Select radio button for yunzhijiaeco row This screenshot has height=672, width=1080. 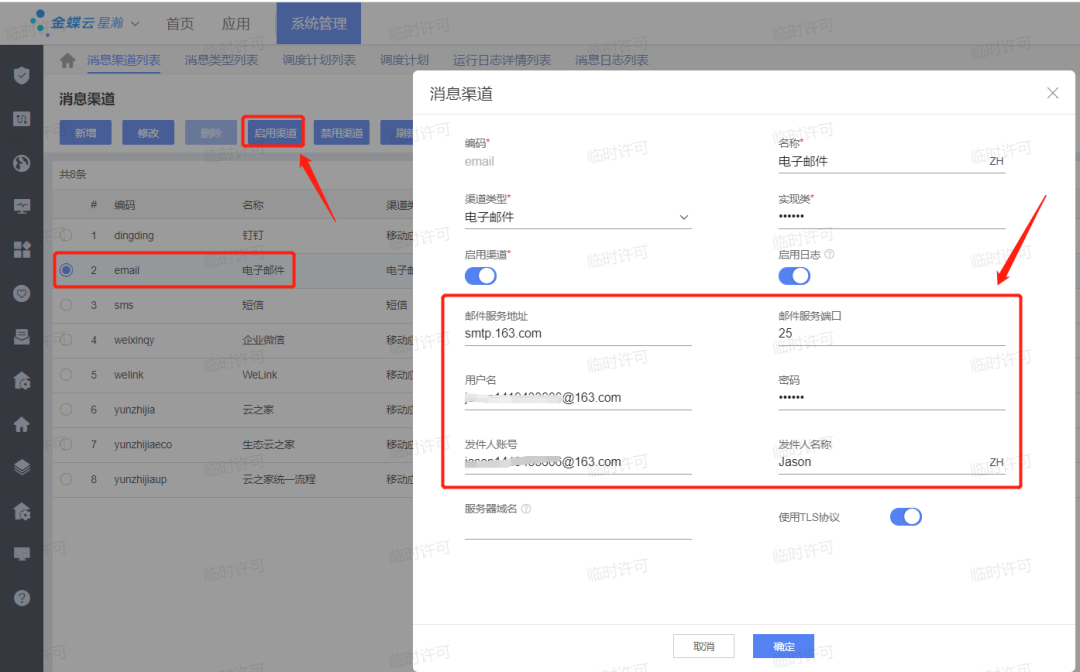pyautogui.click(x=66, y=444)
